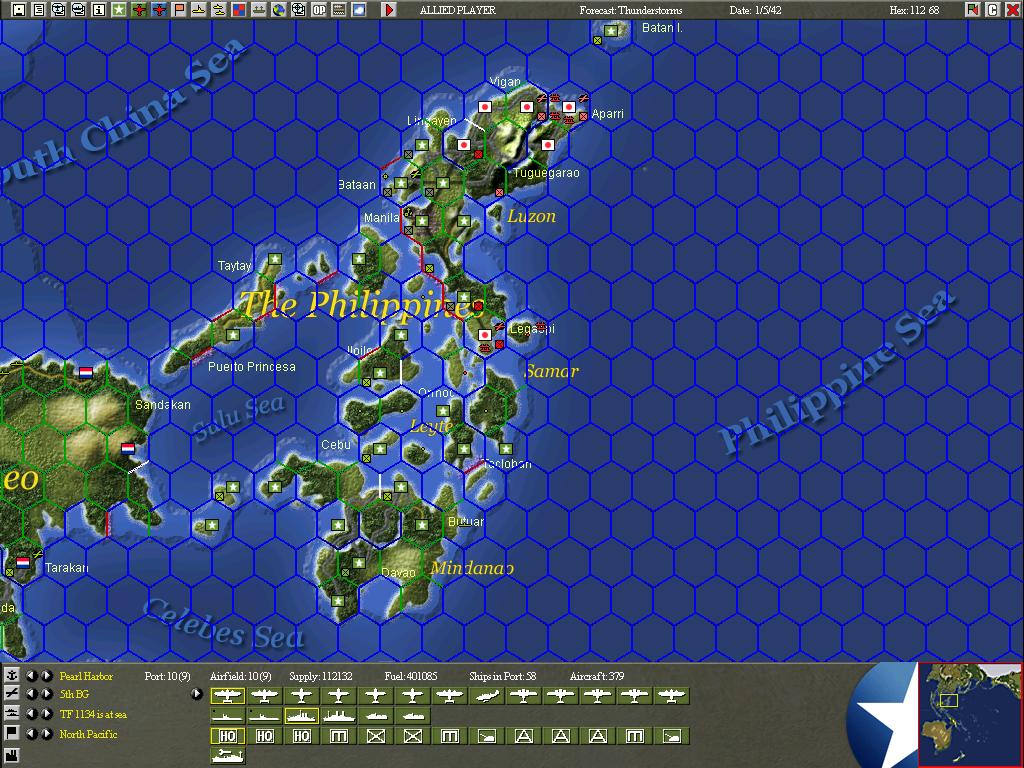Expand the air group list arrow before the plane icons
This screenshot has width=1024, height=768.
pos(196,694)
